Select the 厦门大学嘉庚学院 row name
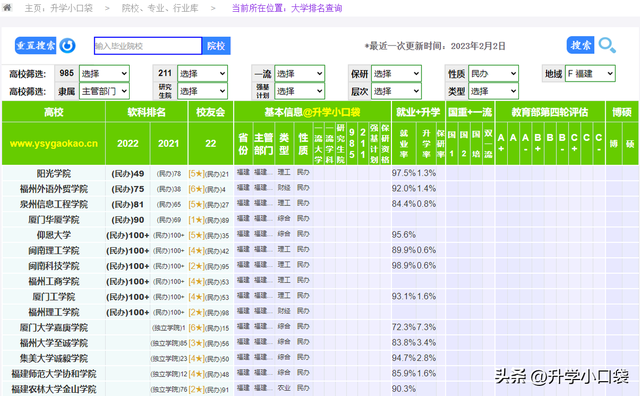The height and width of the screenshot is (396, 640). [53, 328]
